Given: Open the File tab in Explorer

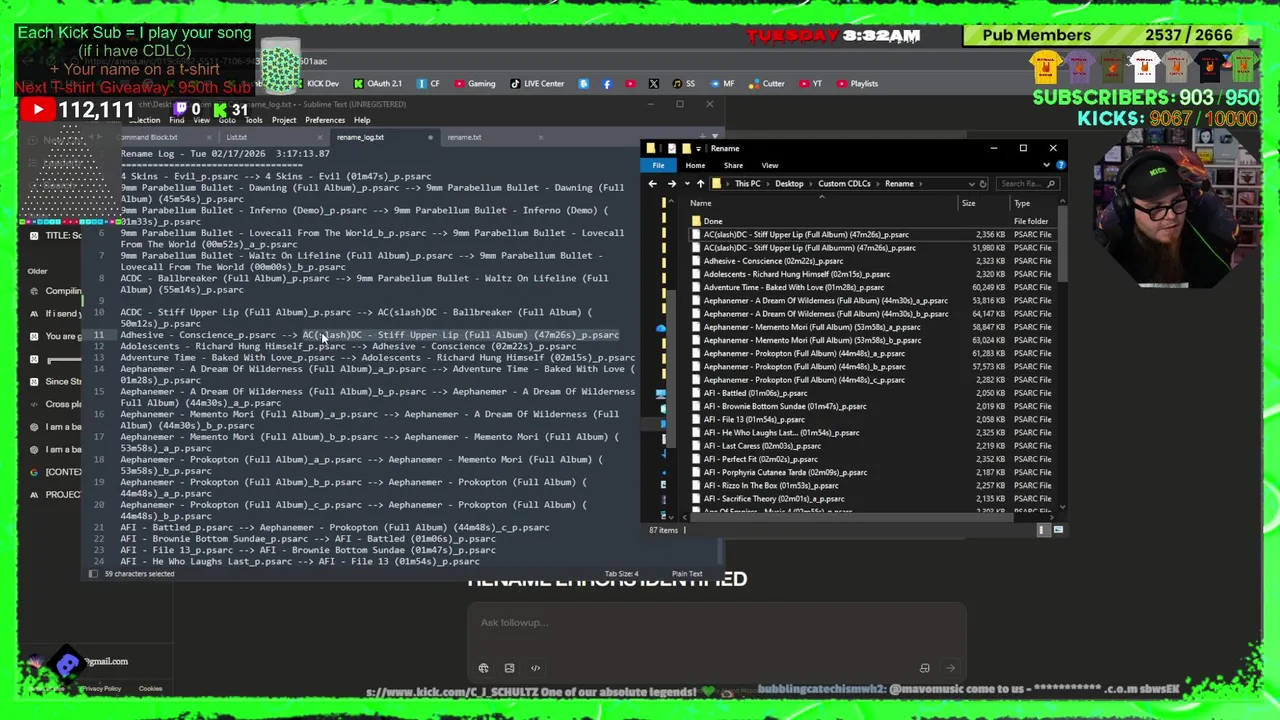Looking at the screenshot, I should 658,166.
